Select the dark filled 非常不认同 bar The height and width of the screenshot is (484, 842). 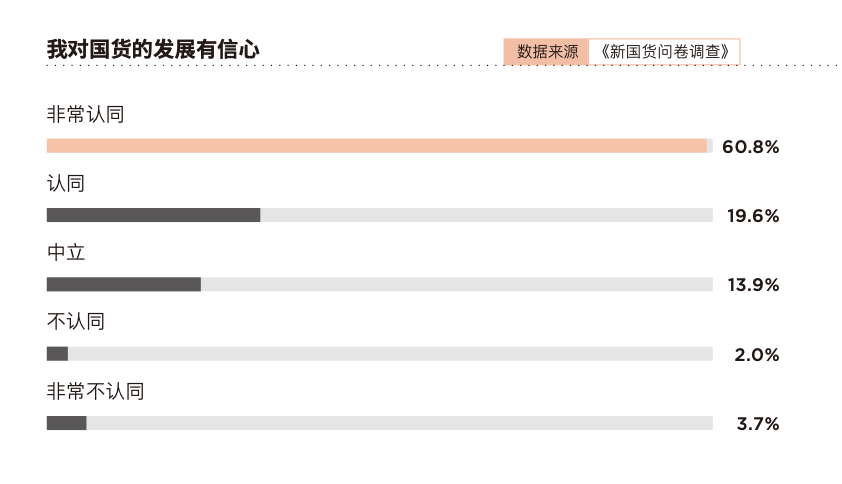(x=66, y=423)
